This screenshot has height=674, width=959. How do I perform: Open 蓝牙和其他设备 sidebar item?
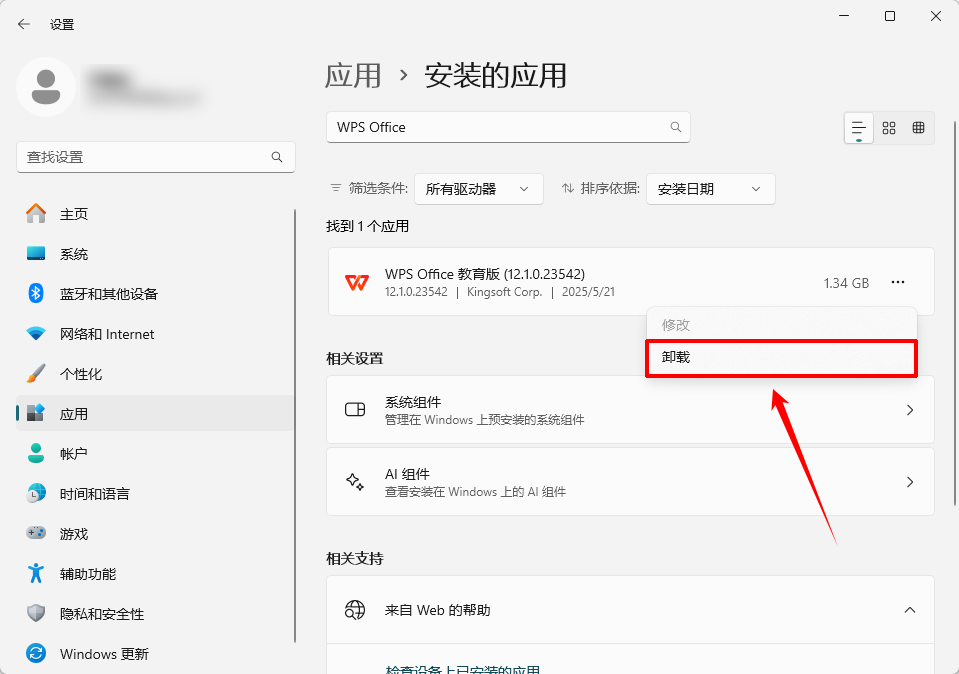tap(155, 294)
